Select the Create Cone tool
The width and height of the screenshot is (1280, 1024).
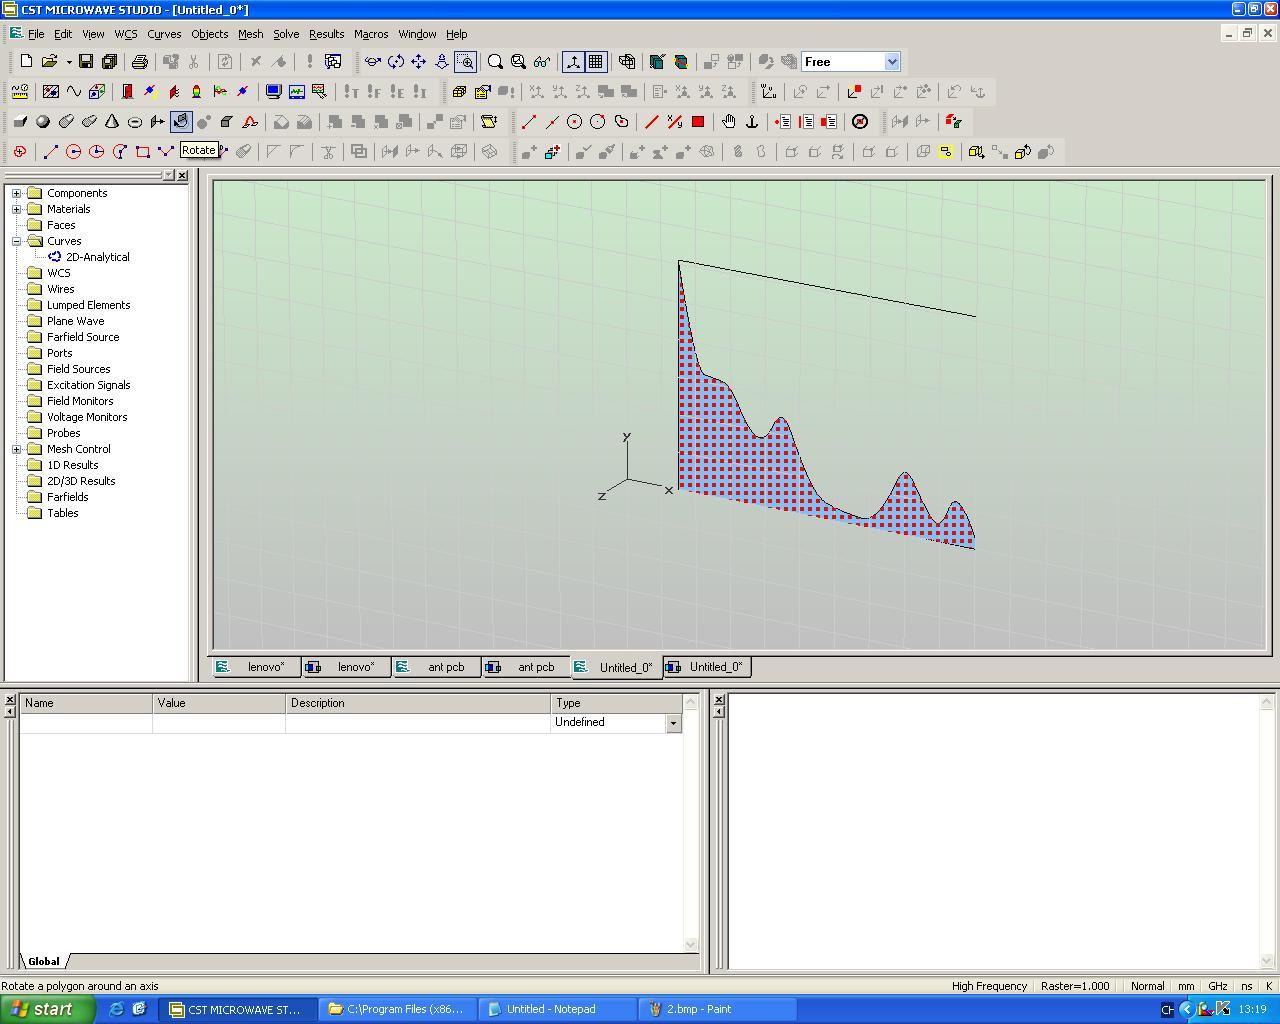112,122
